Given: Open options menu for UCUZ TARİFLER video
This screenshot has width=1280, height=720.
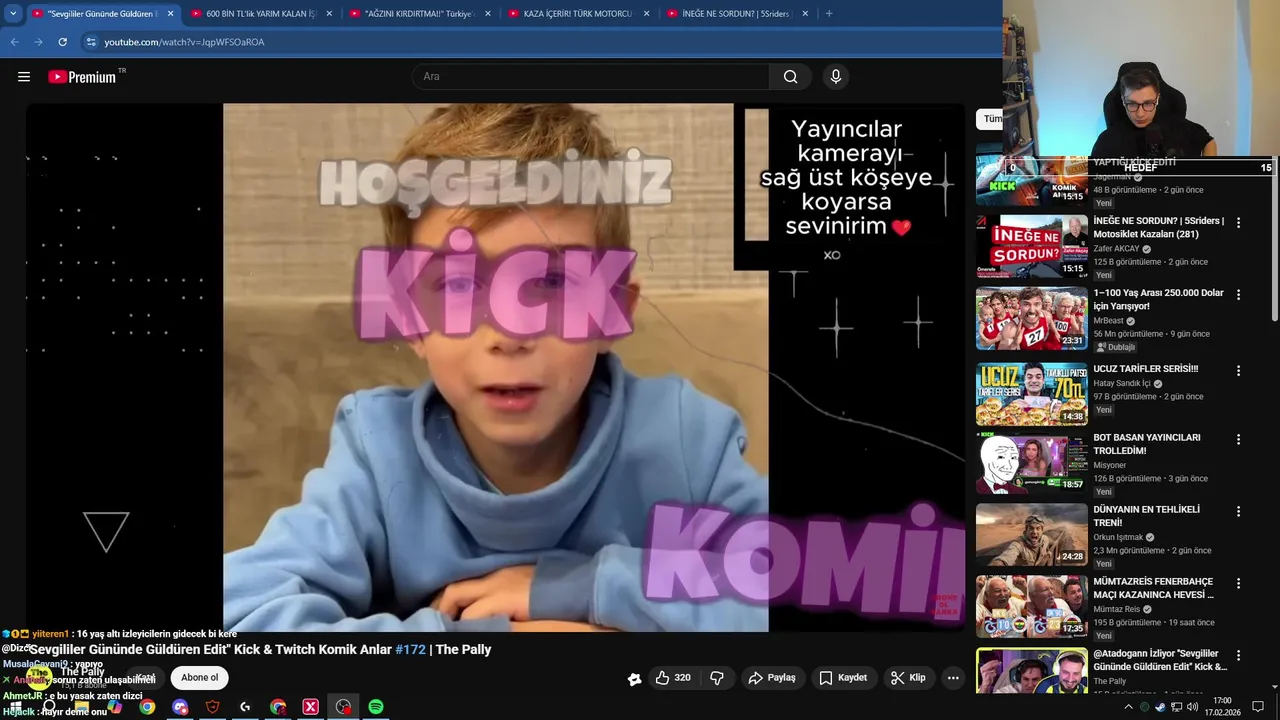Looking at the screenshot, I should [x=1238, y=371].
